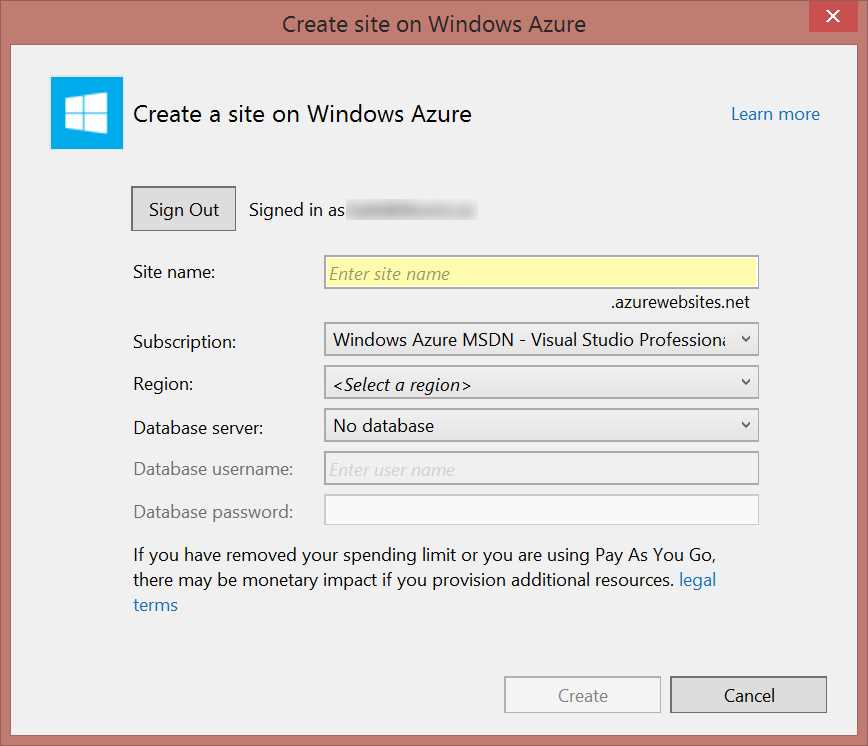Click the dialog title Create site on Windows Azure
This screenshot has width=868, height=746.
pyautogui.click(x=434, y=23)
